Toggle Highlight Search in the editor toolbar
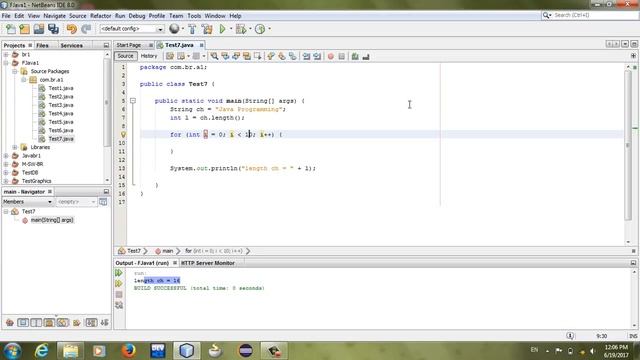This screenshot has height=360, width=640. [x=247, y=56]
